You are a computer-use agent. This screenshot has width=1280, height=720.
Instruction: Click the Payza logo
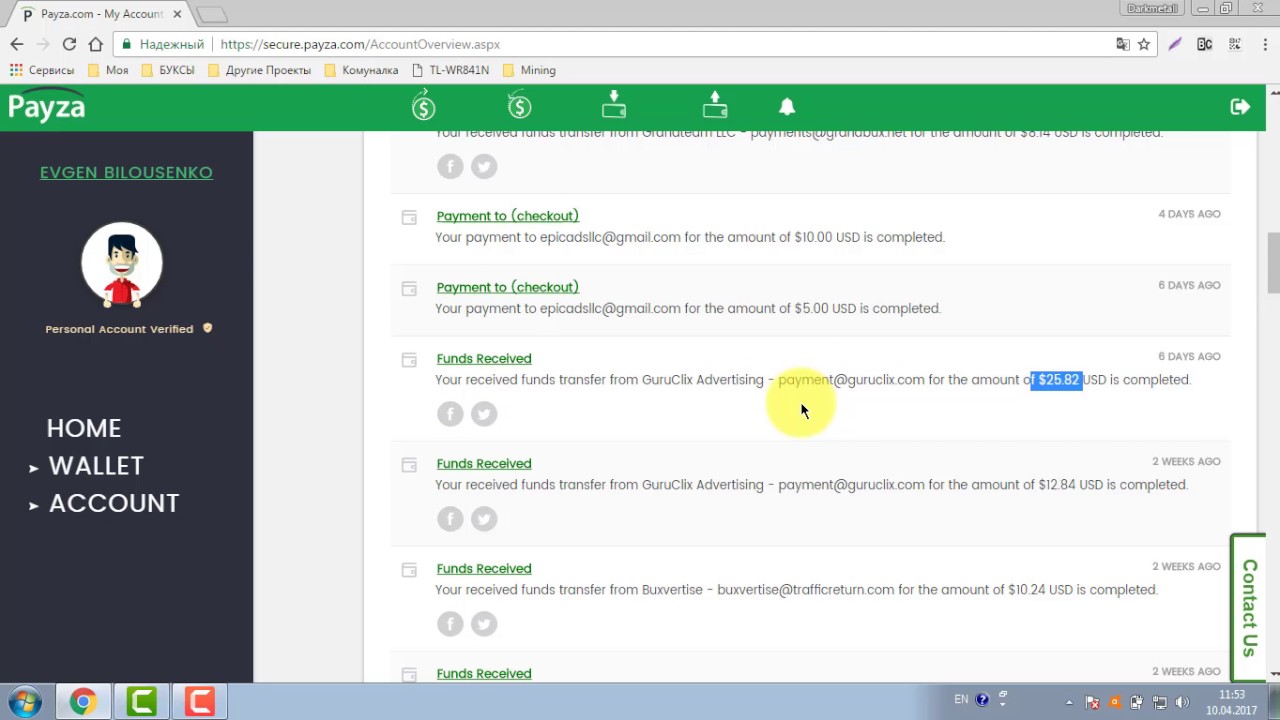(46, 106)
